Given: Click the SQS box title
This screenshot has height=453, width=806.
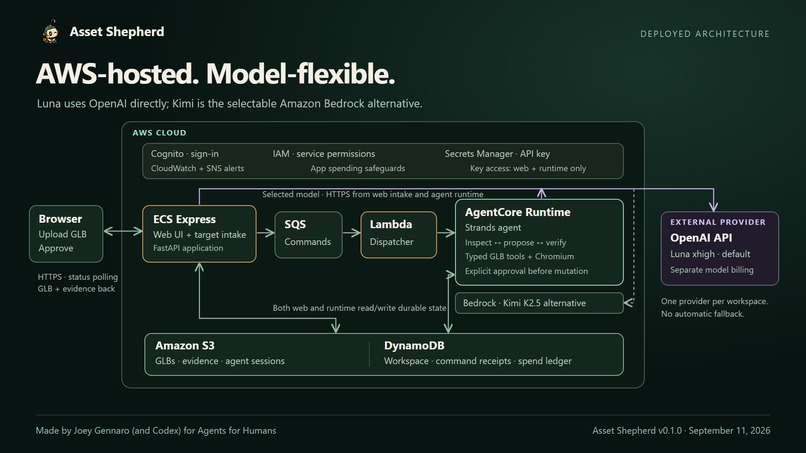Looking at the screenshot, I should [x=295, y=225].
